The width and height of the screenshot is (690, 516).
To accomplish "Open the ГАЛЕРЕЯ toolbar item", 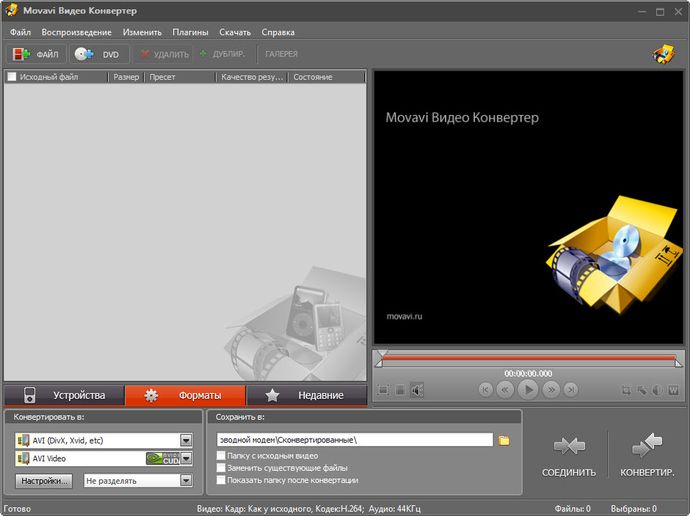I will coord(281,54).
